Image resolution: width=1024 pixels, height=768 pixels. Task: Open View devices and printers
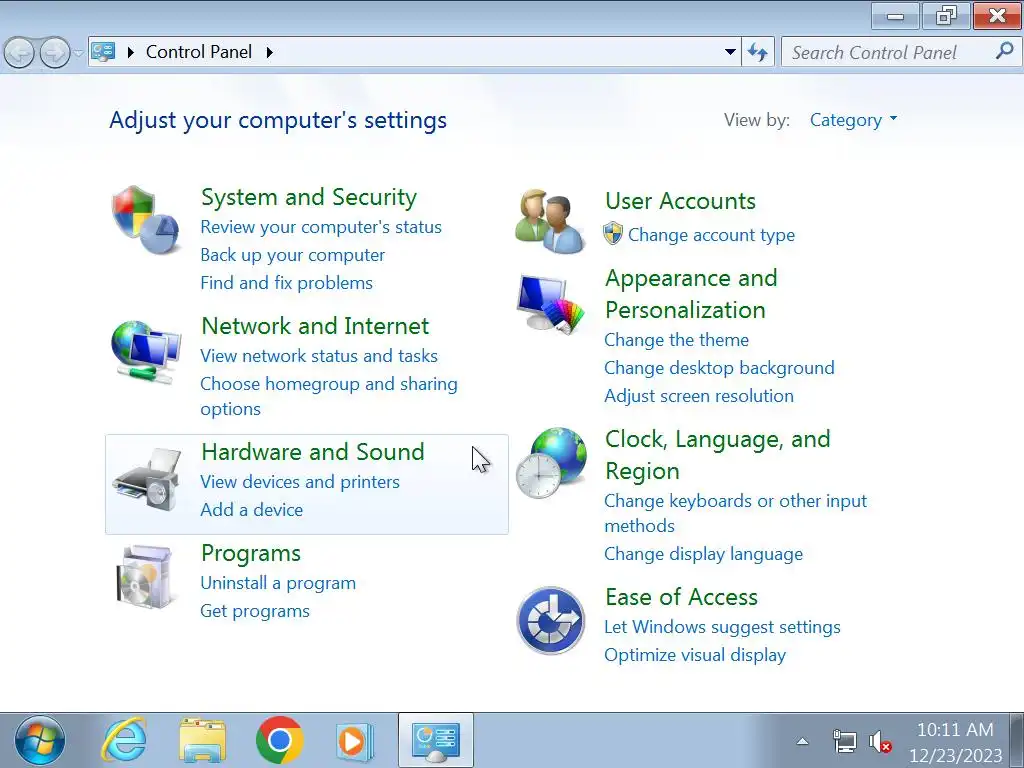(300, 481)
